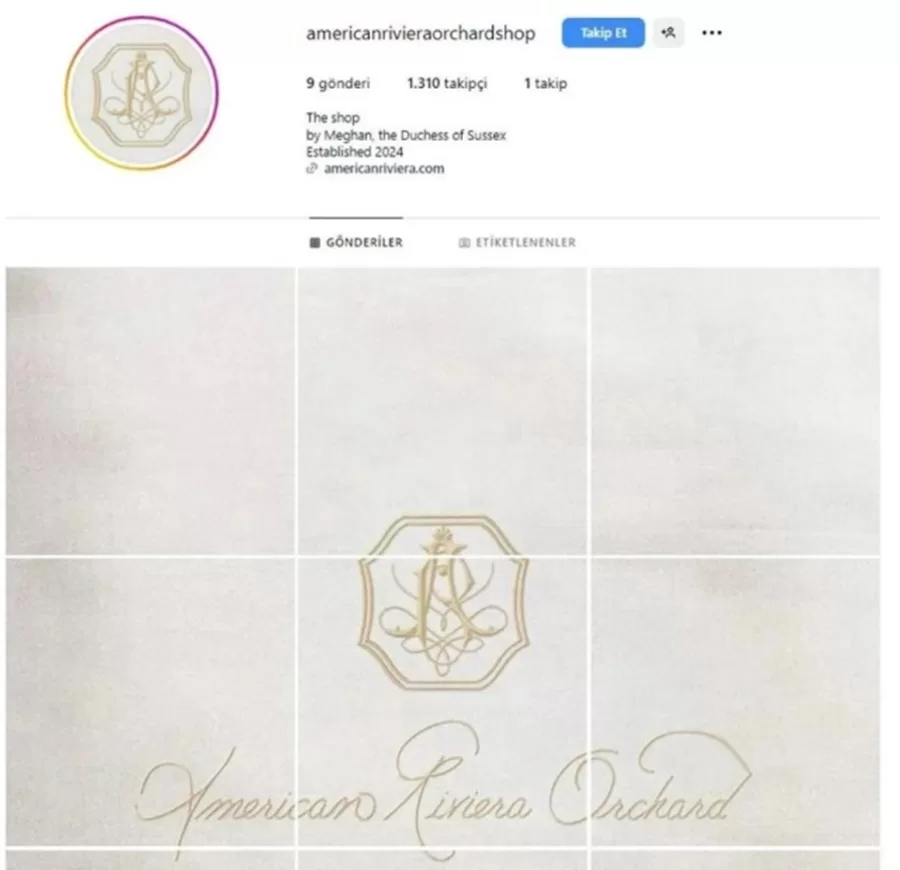Viewport: 900px width, 870px height.
Task: Click the link chain icon in bio
Action: [312, 169]
